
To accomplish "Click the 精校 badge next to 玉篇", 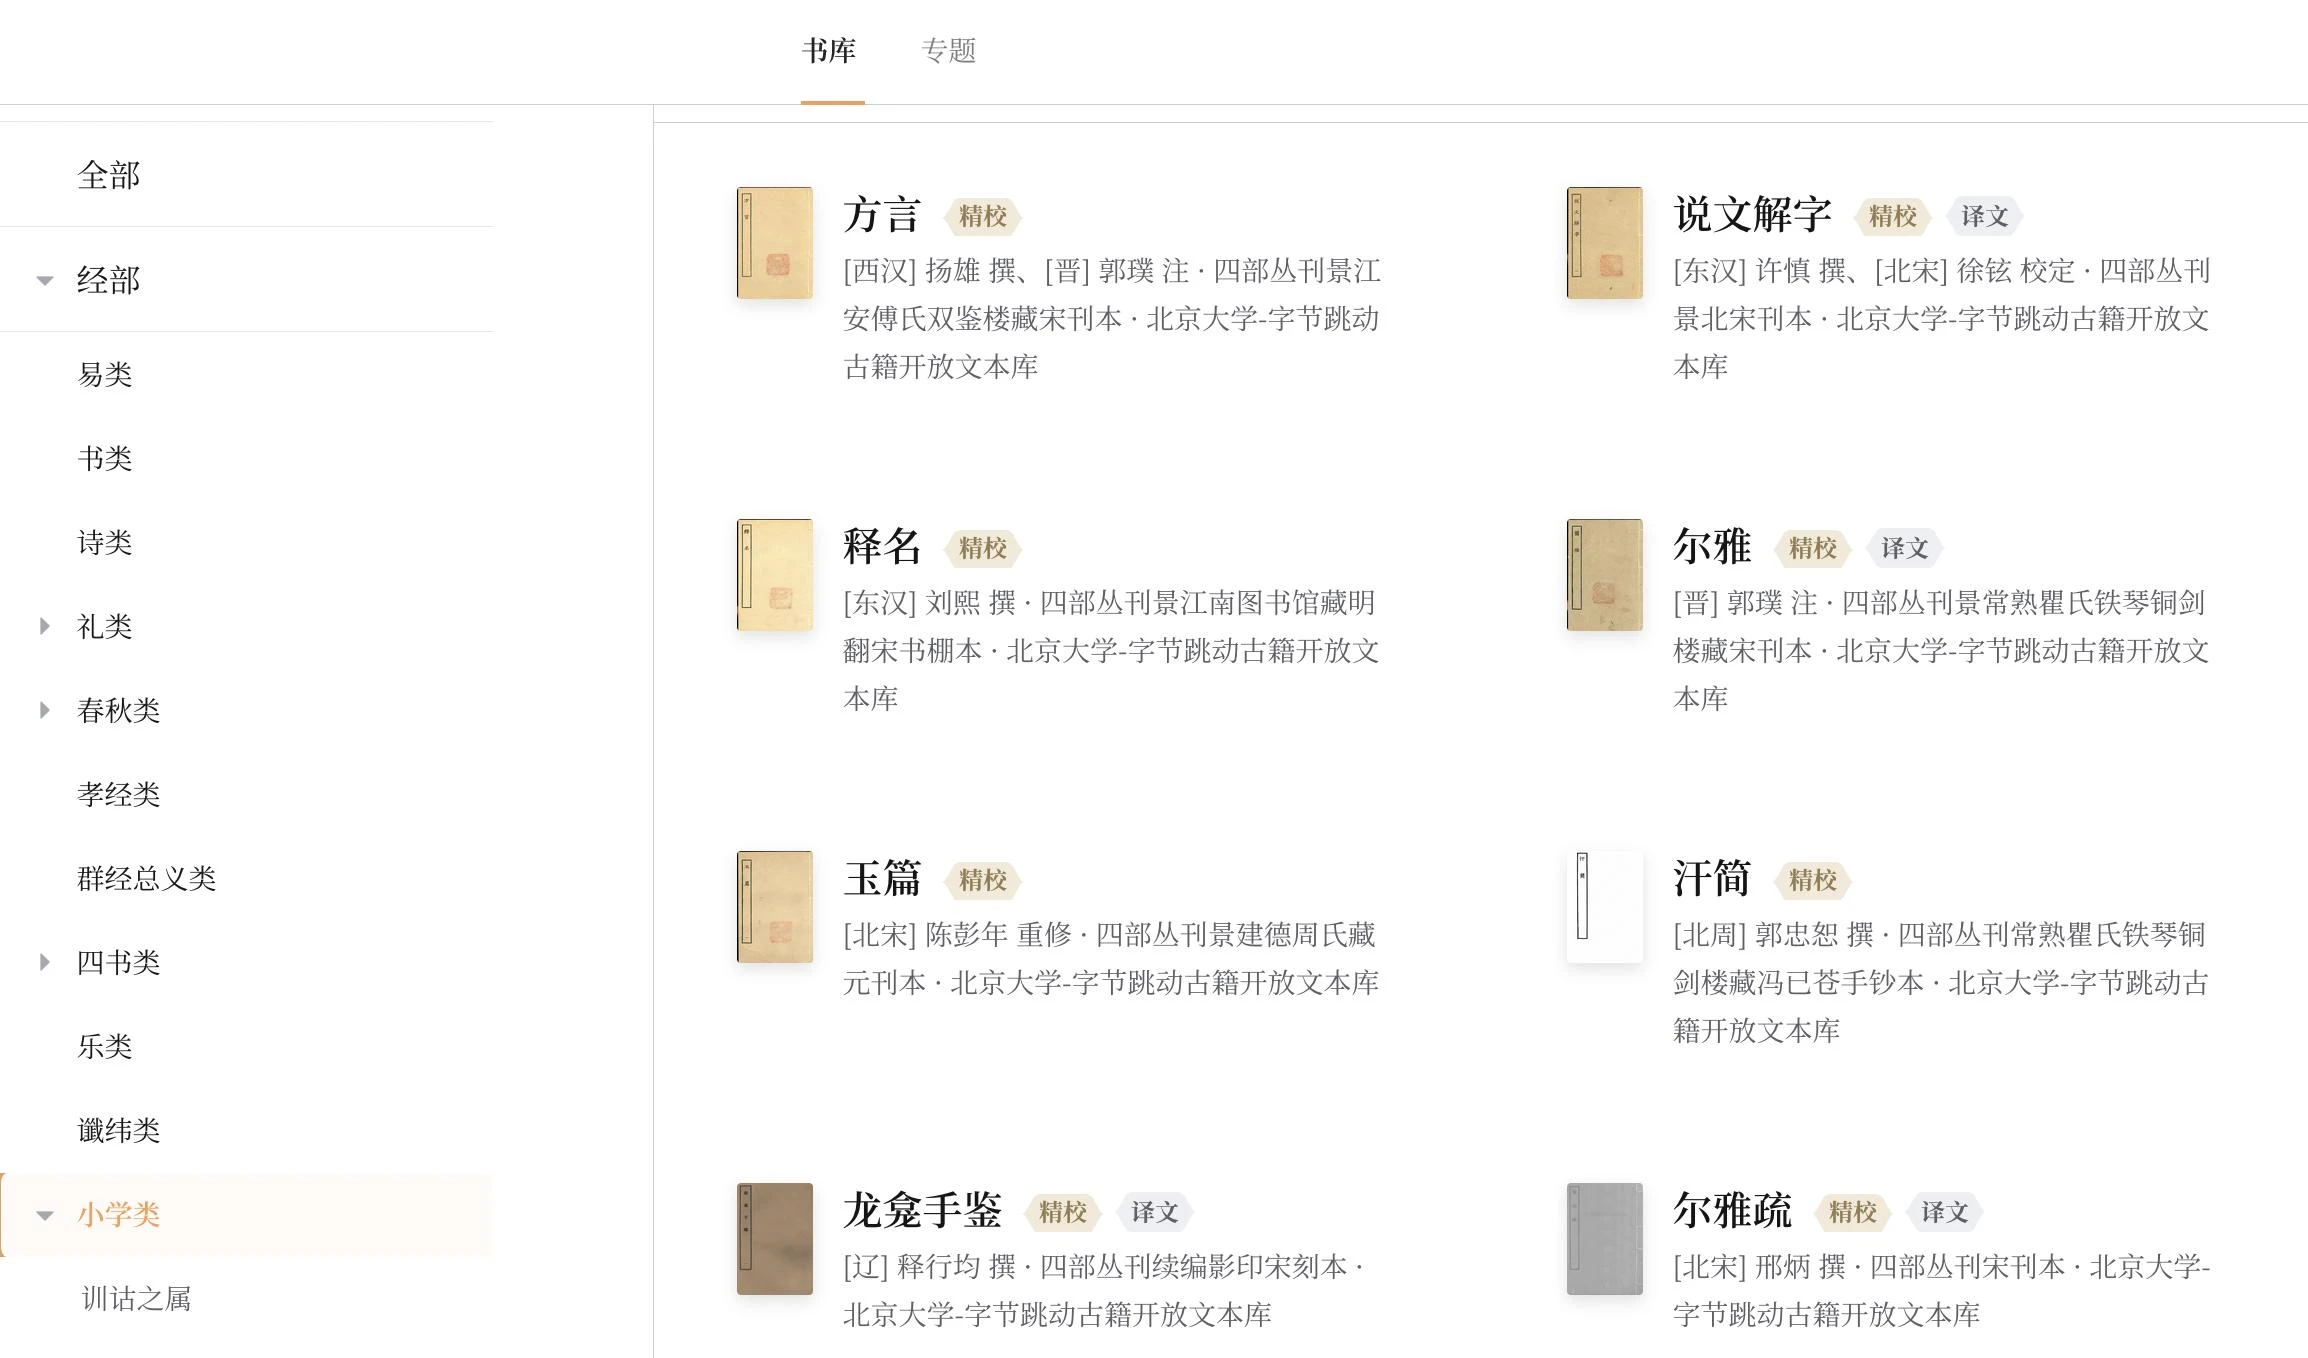I will (x=983, y=881).
